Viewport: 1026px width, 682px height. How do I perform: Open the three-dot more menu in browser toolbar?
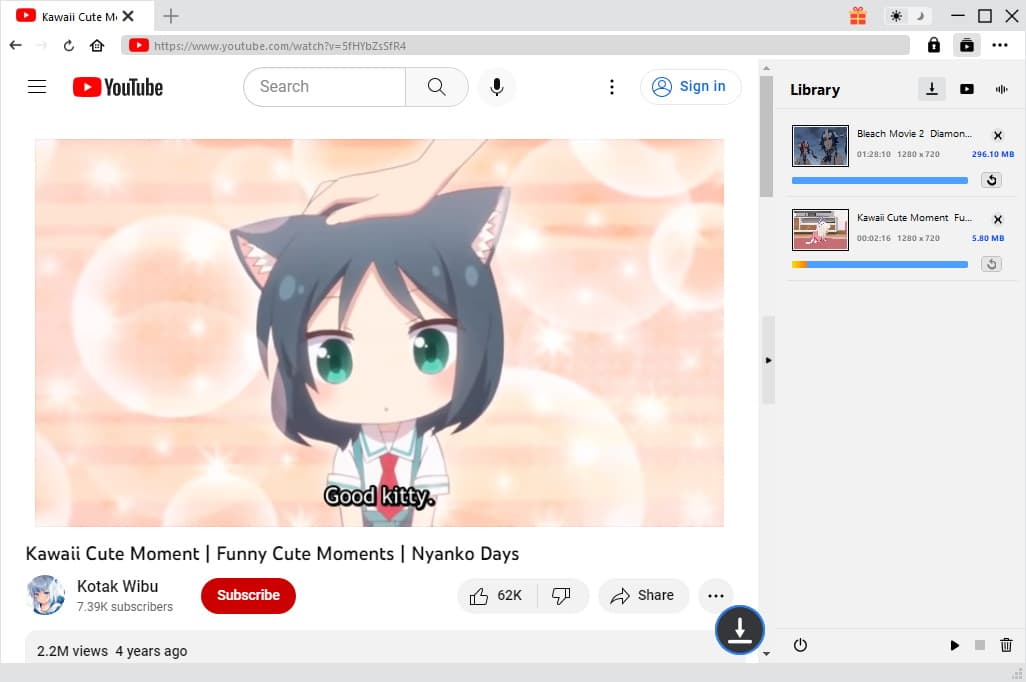click(x=1000, y=45)
